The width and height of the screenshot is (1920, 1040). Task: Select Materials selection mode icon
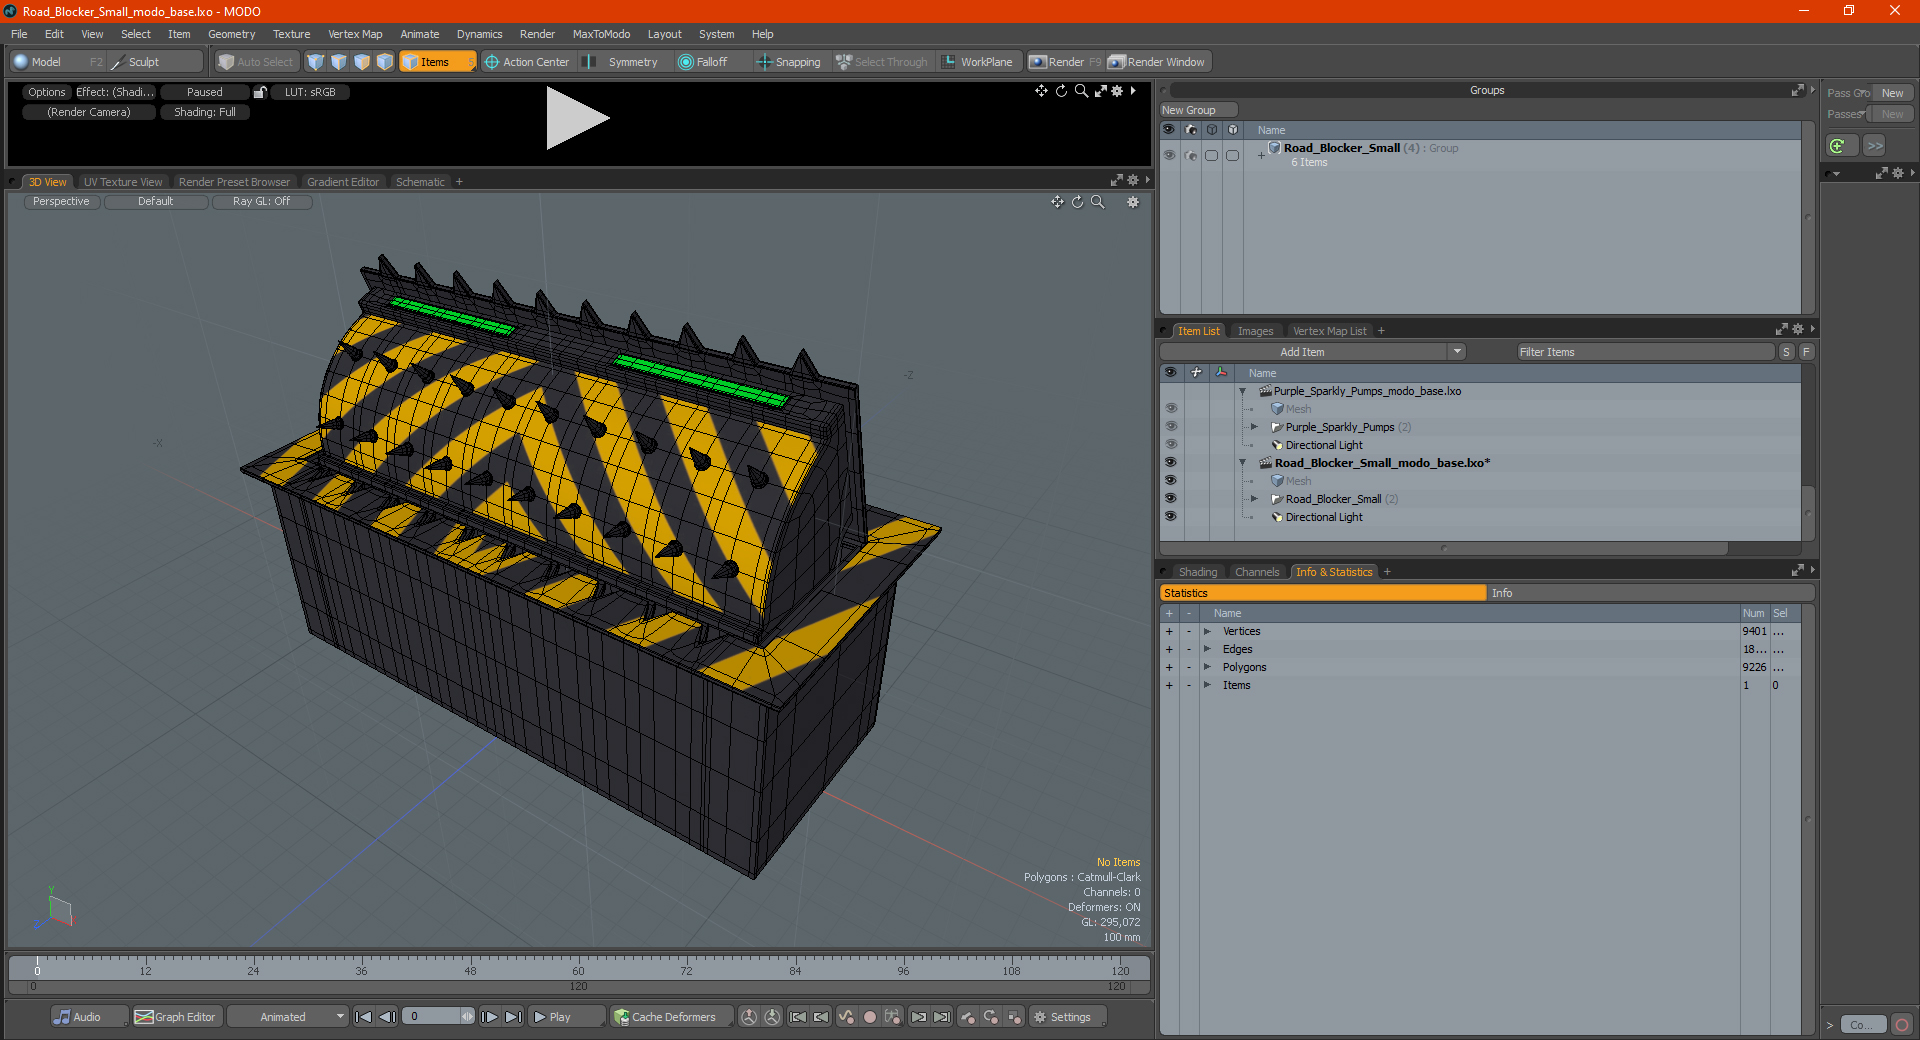click(385, 62)
